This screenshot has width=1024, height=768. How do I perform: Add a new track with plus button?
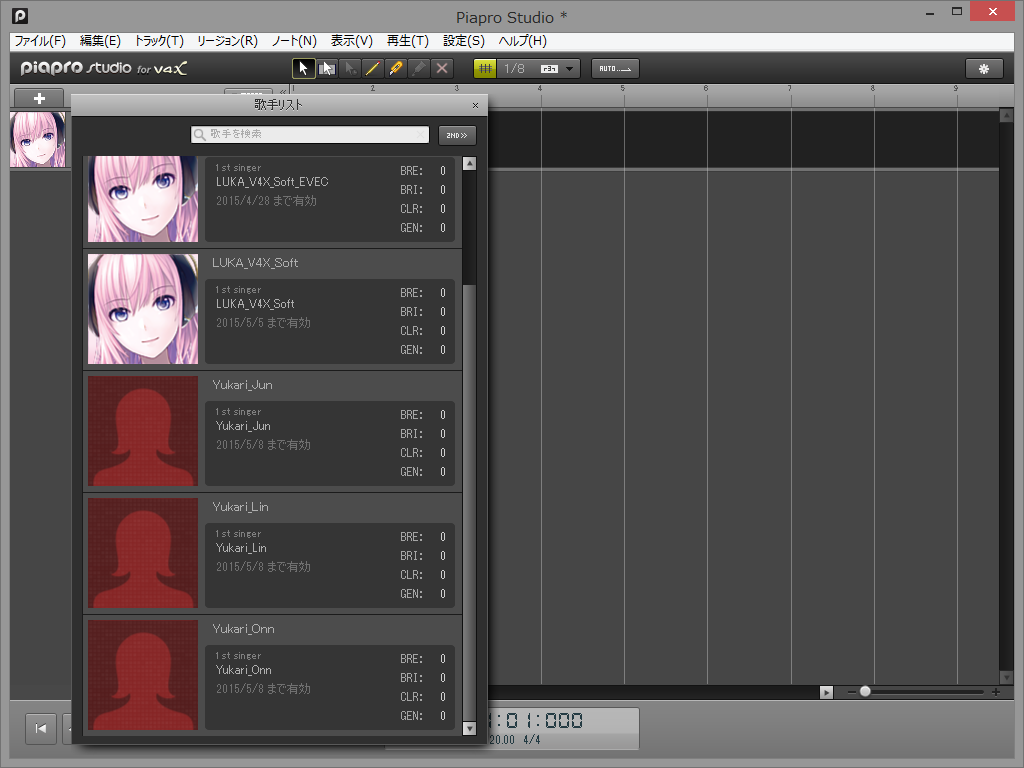coord(39,99)
